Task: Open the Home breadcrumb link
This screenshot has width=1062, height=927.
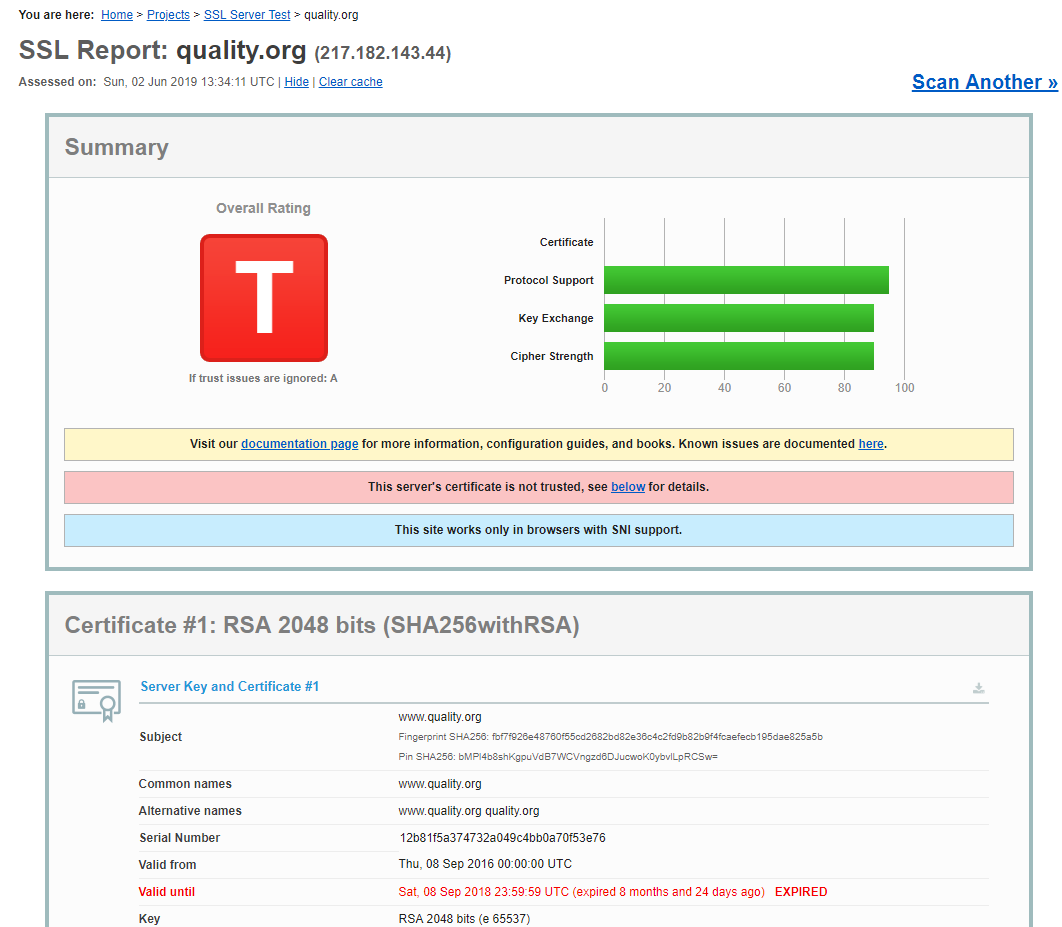Action: coord(116,14)
